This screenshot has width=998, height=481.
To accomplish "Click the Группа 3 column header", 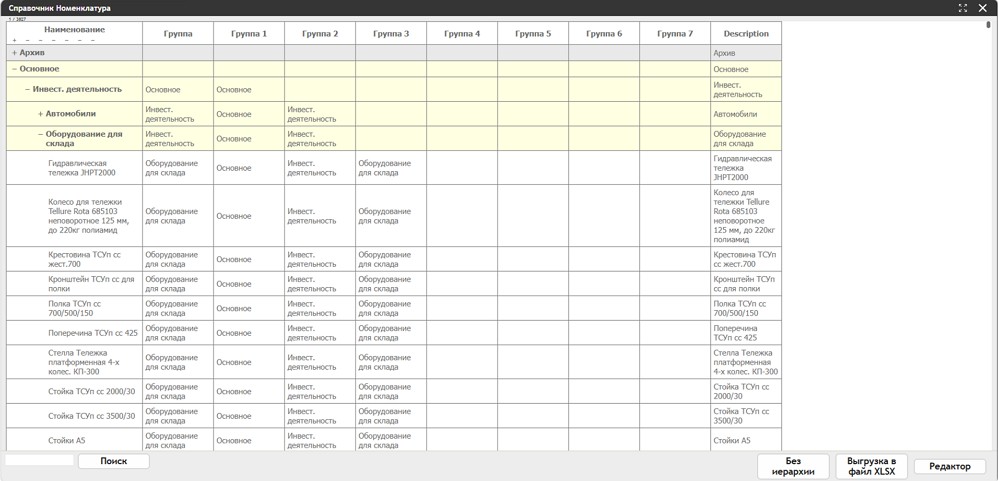I will coord(391,34).
